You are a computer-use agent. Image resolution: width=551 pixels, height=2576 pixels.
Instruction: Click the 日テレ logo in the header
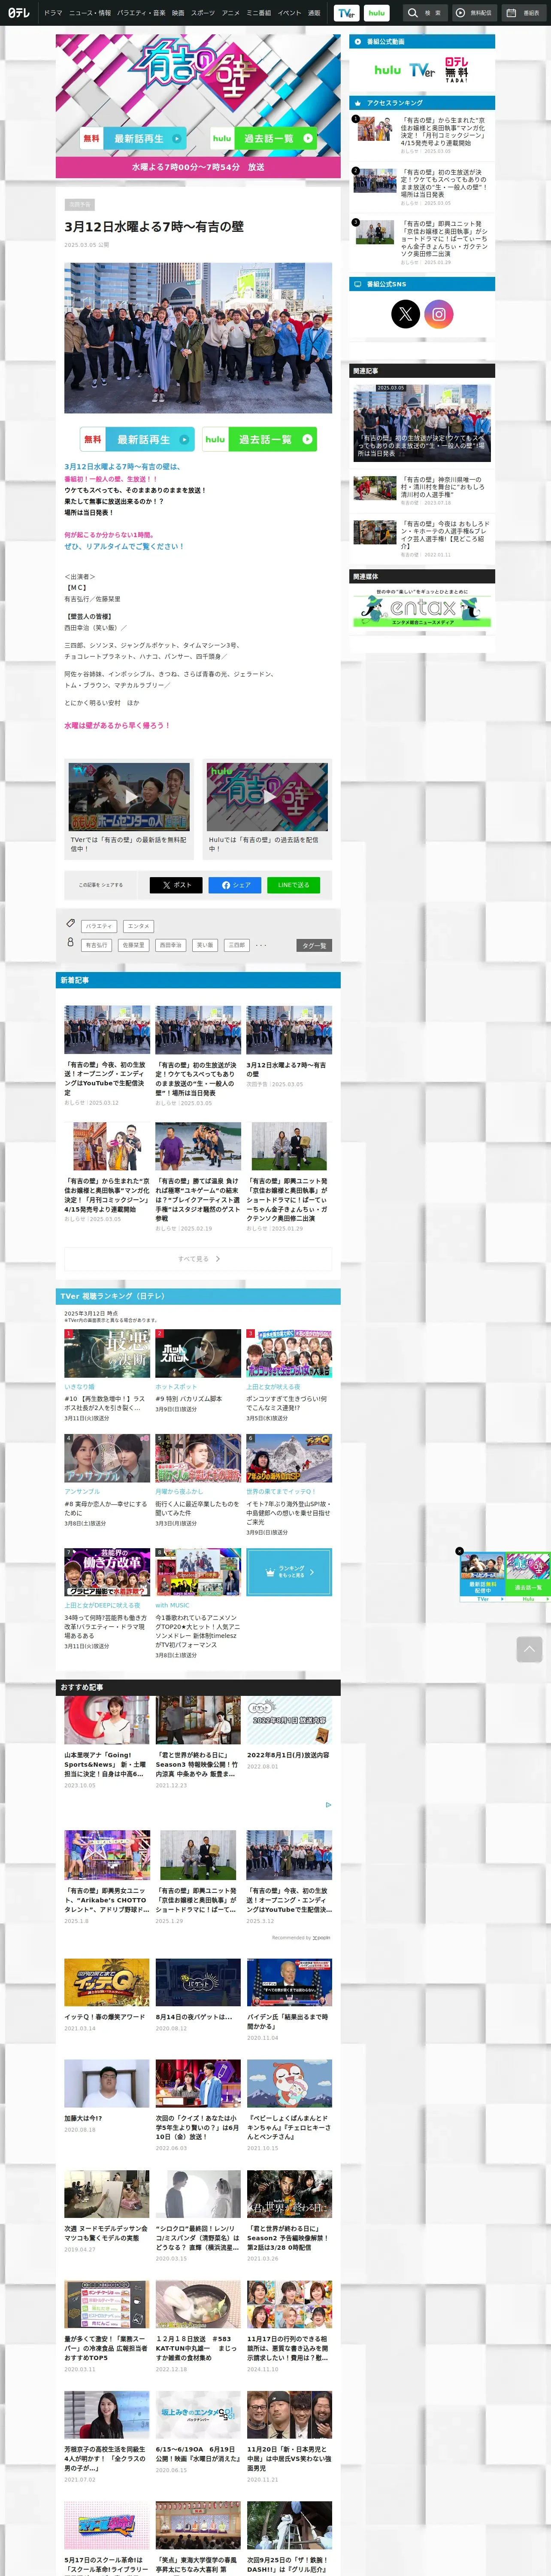(19, 13)
